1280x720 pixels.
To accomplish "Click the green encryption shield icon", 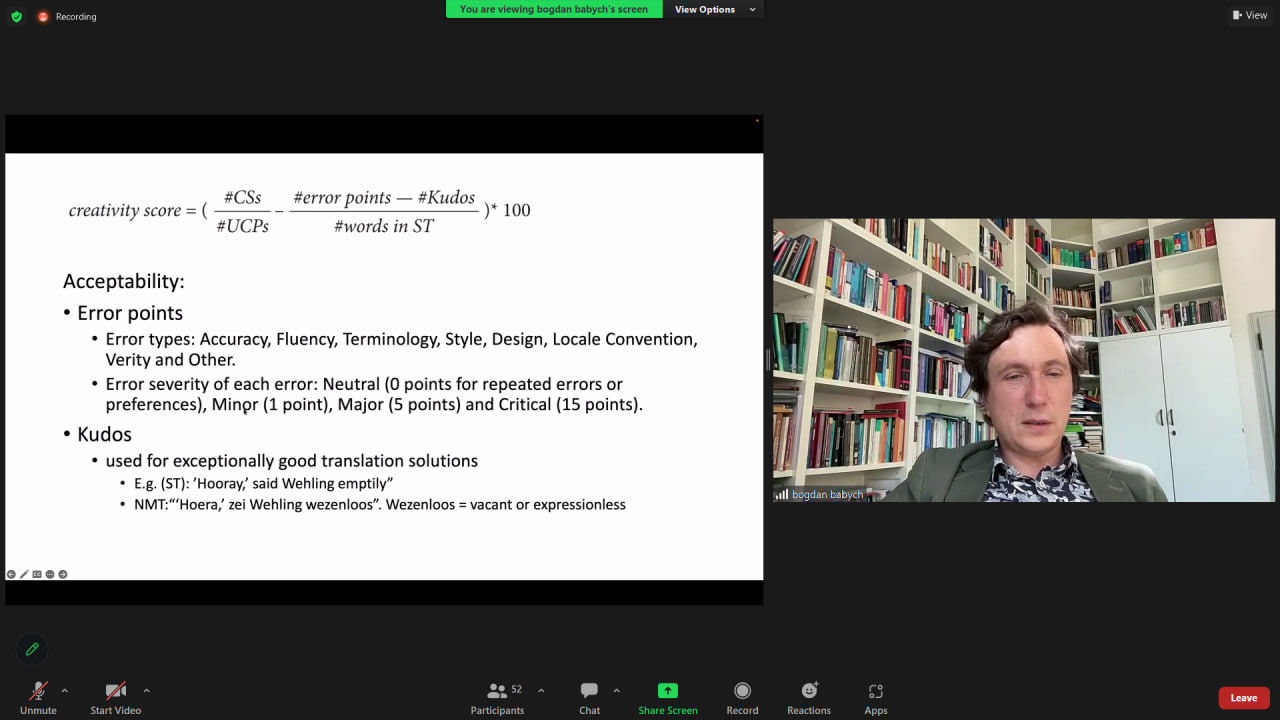I will pyautogui.click(x=16, y=17).
